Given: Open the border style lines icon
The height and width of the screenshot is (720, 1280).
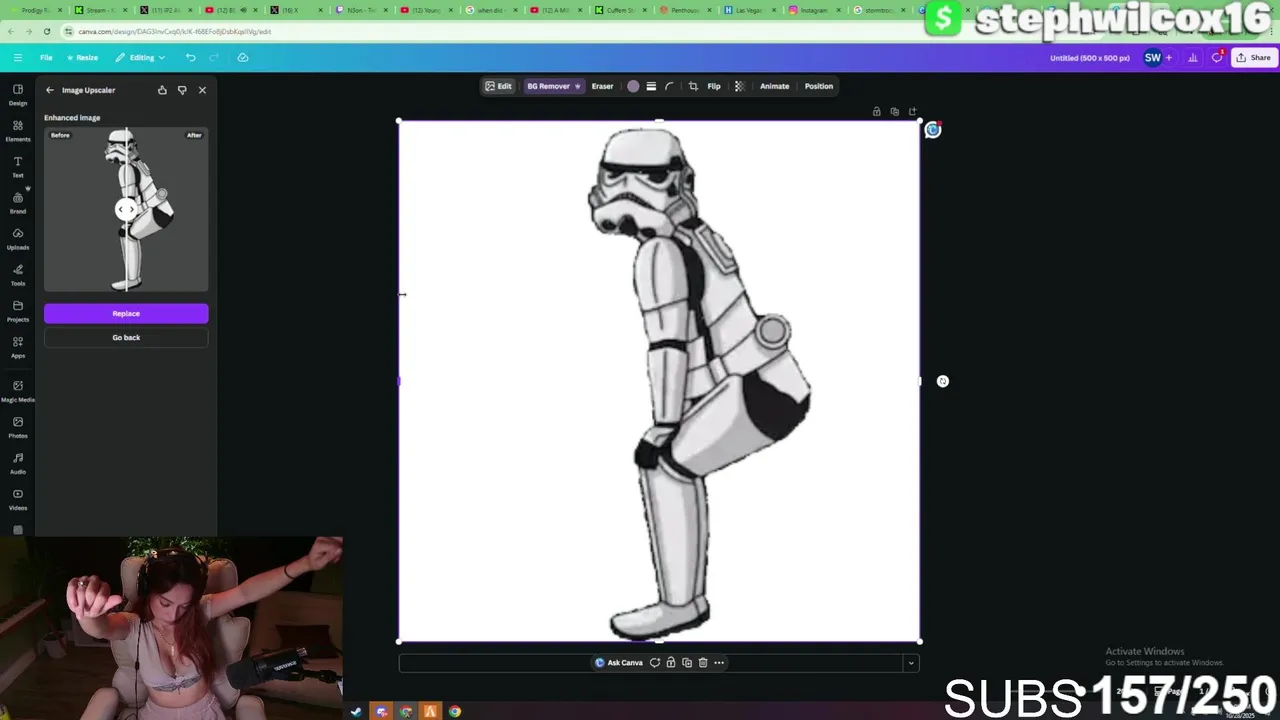Looking at the screenshot, I should 651,86.
